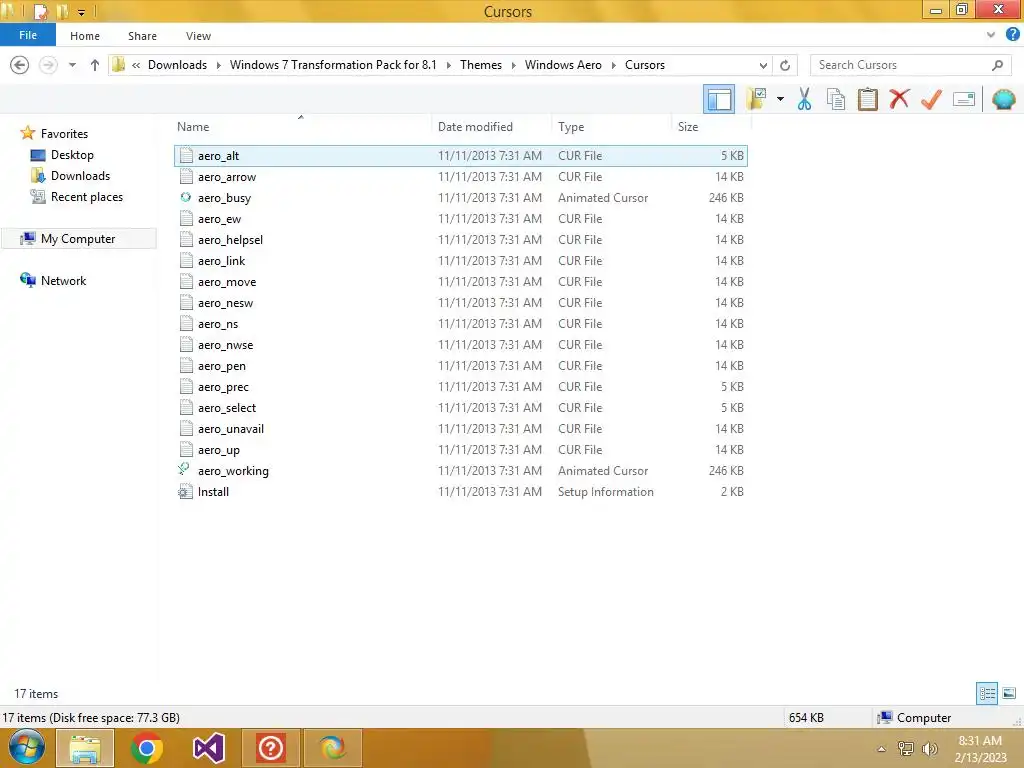Image resolution: width=1024 pixels, height=768 pixels.
Task: Open the red question mark taskbar app
Action: tap(270, 748)
